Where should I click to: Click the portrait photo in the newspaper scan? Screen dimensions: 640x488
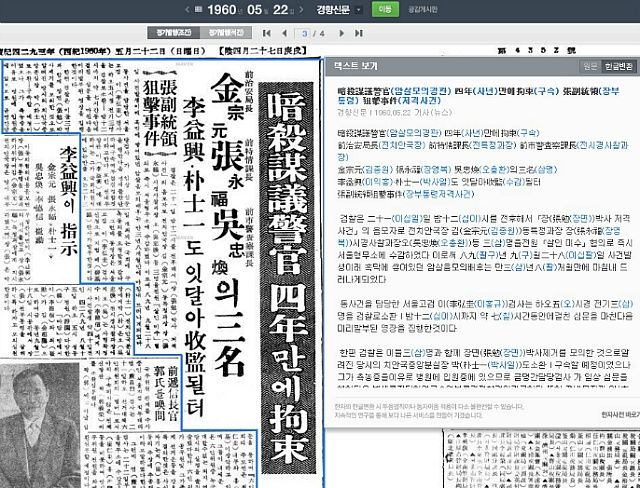[x=40, y=424]
